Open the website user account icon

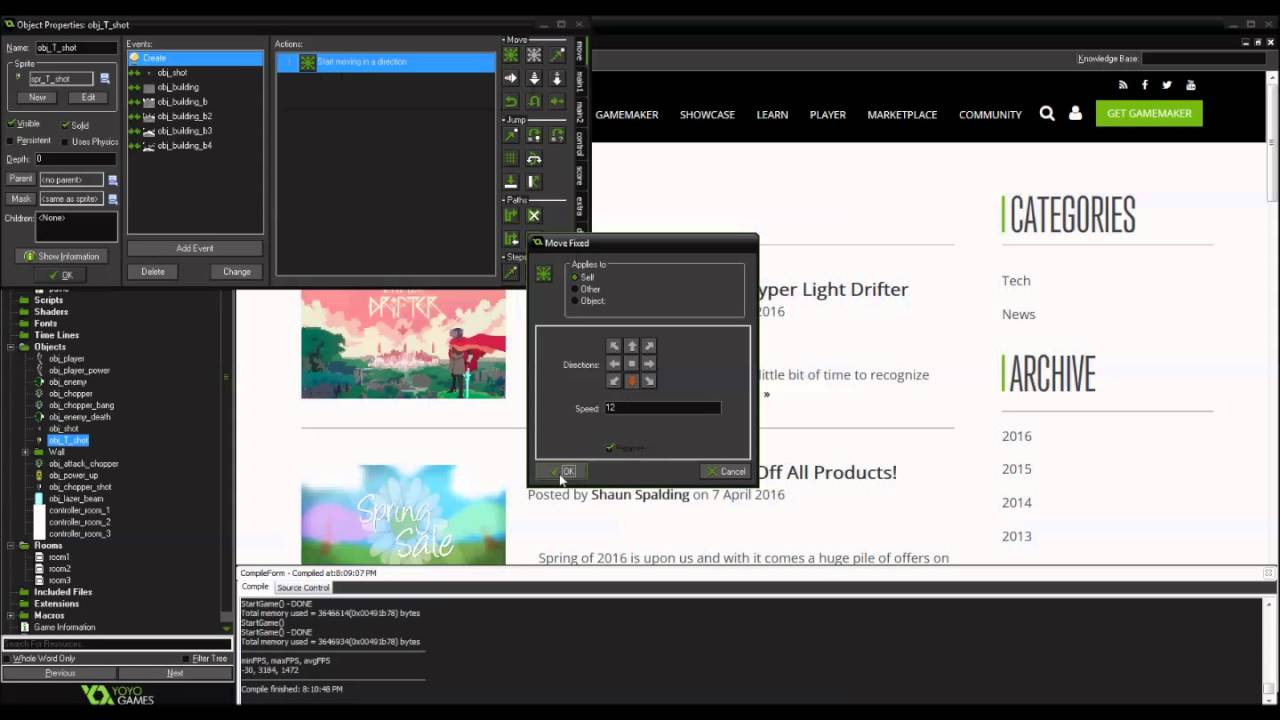click(1075, 114)
